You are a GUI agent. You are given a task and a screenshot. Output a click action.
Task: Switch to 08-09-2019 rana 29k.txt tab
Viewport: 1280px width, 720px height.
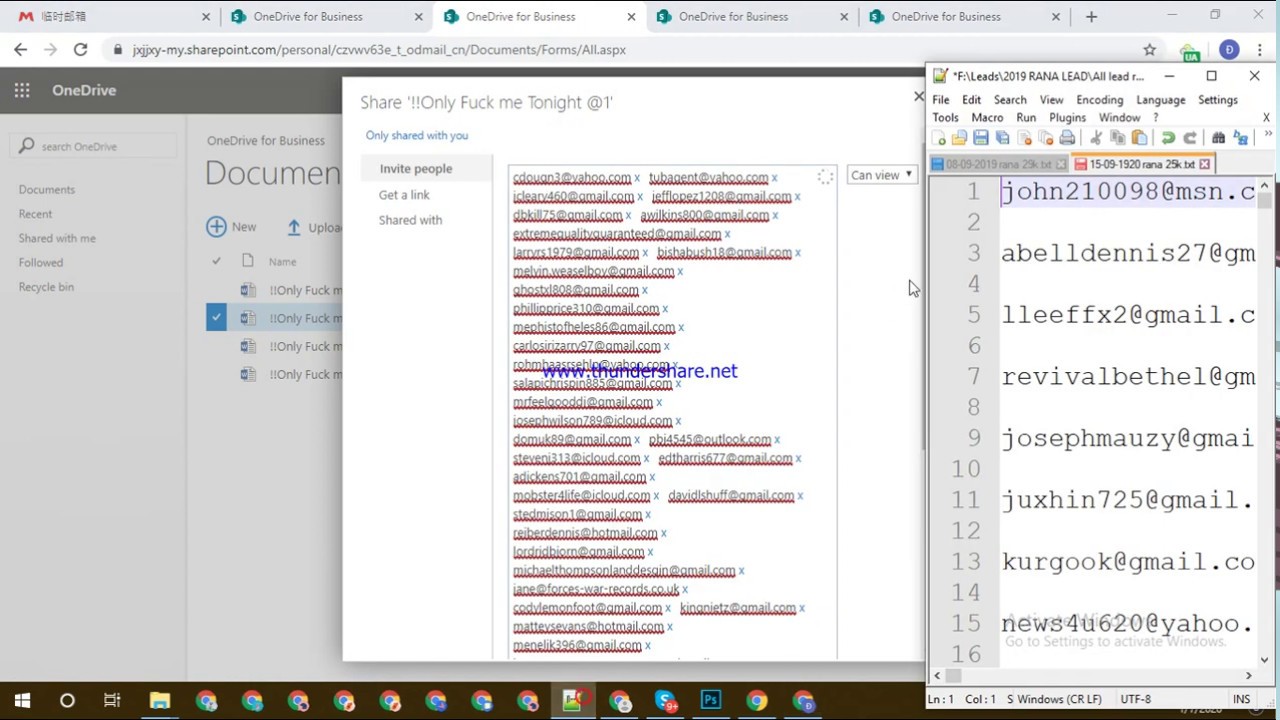(x=997, y=164)
